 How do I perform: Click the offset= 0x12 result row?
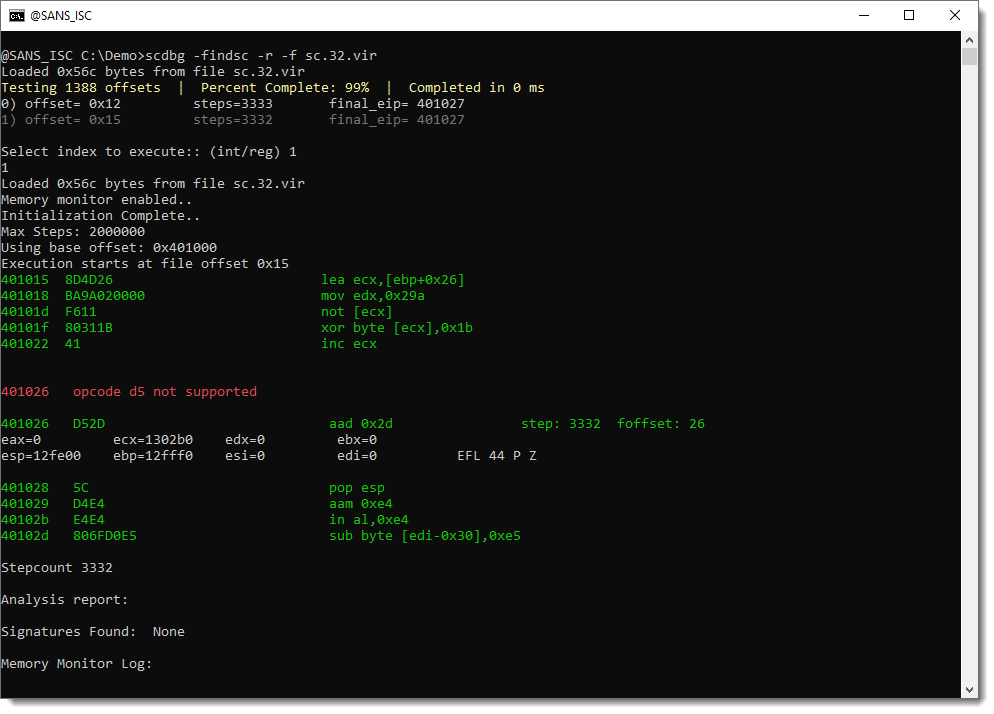[x=232, y=104]
